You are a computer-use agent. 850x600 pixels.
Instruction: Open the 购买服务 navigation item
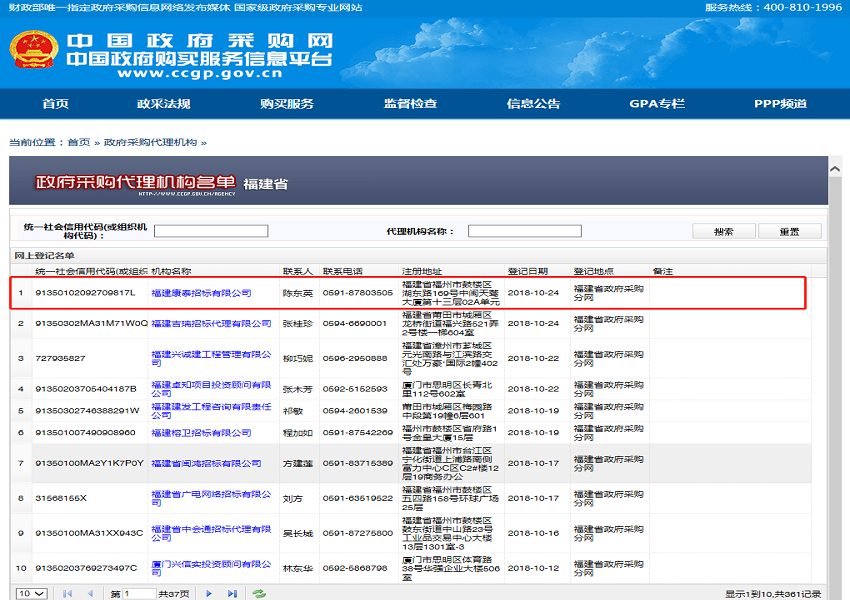pyautogui.click(x=287, y=104)
